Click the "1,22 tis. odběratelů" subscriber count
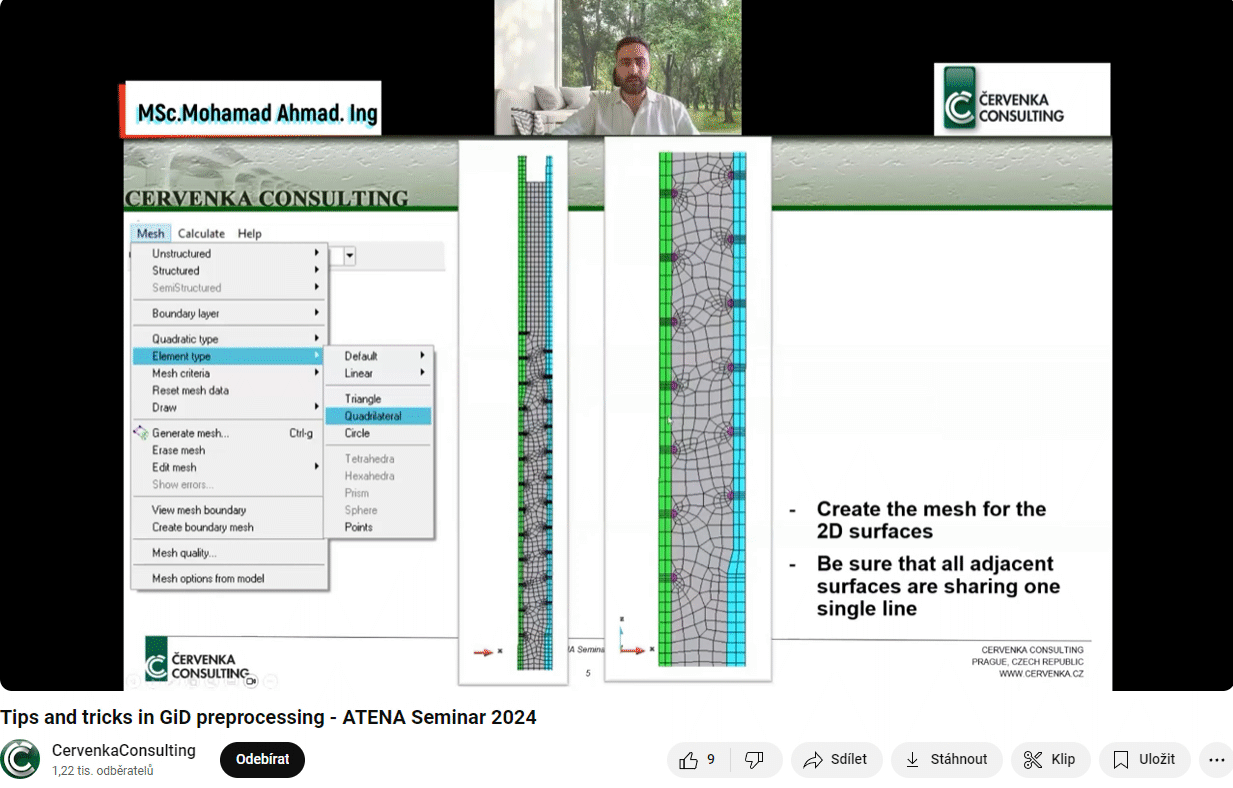 (x=103, y=771)
